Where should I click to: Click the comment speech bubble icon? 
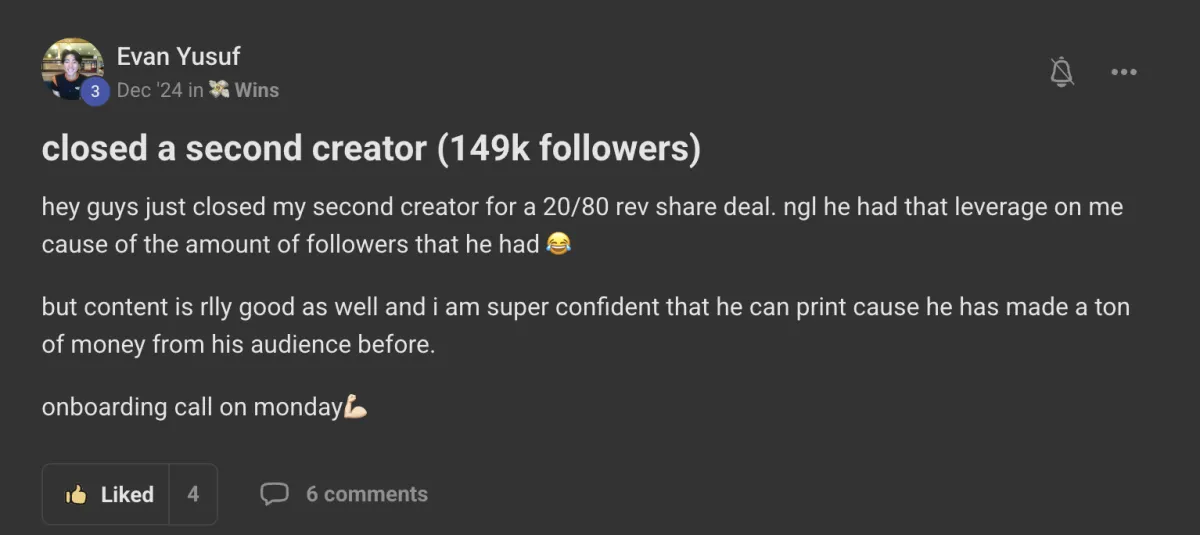point(274,494)
